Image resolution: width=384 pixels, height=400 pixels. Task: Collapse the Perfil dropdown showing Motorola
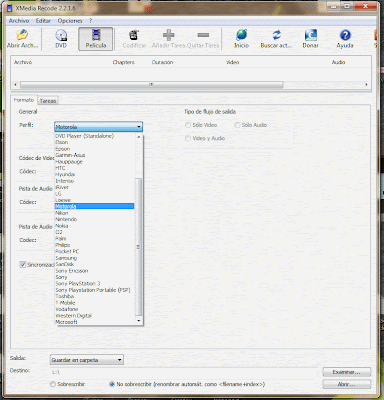[x=99, y=127]
